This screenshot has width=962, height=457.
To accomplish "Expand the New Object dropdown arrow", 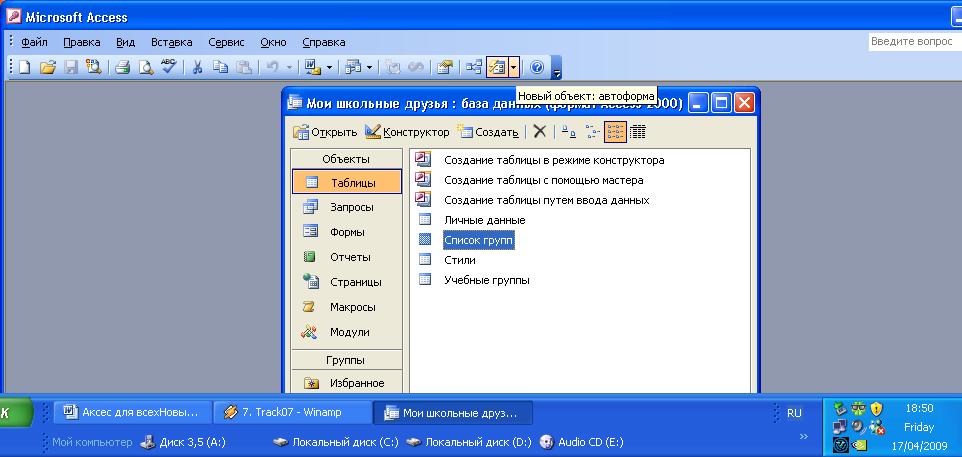I will pos(514,67).
